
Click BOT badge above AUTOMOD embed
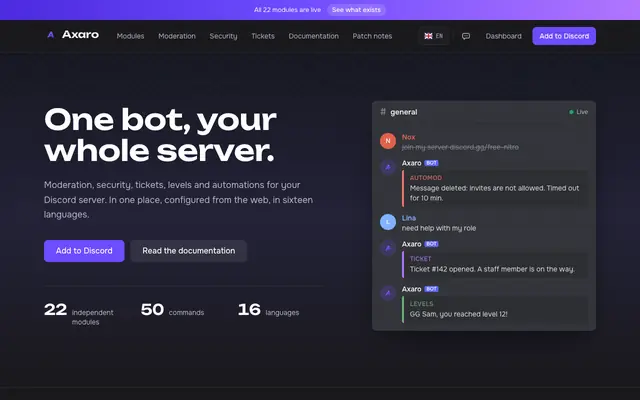[431, 163]
